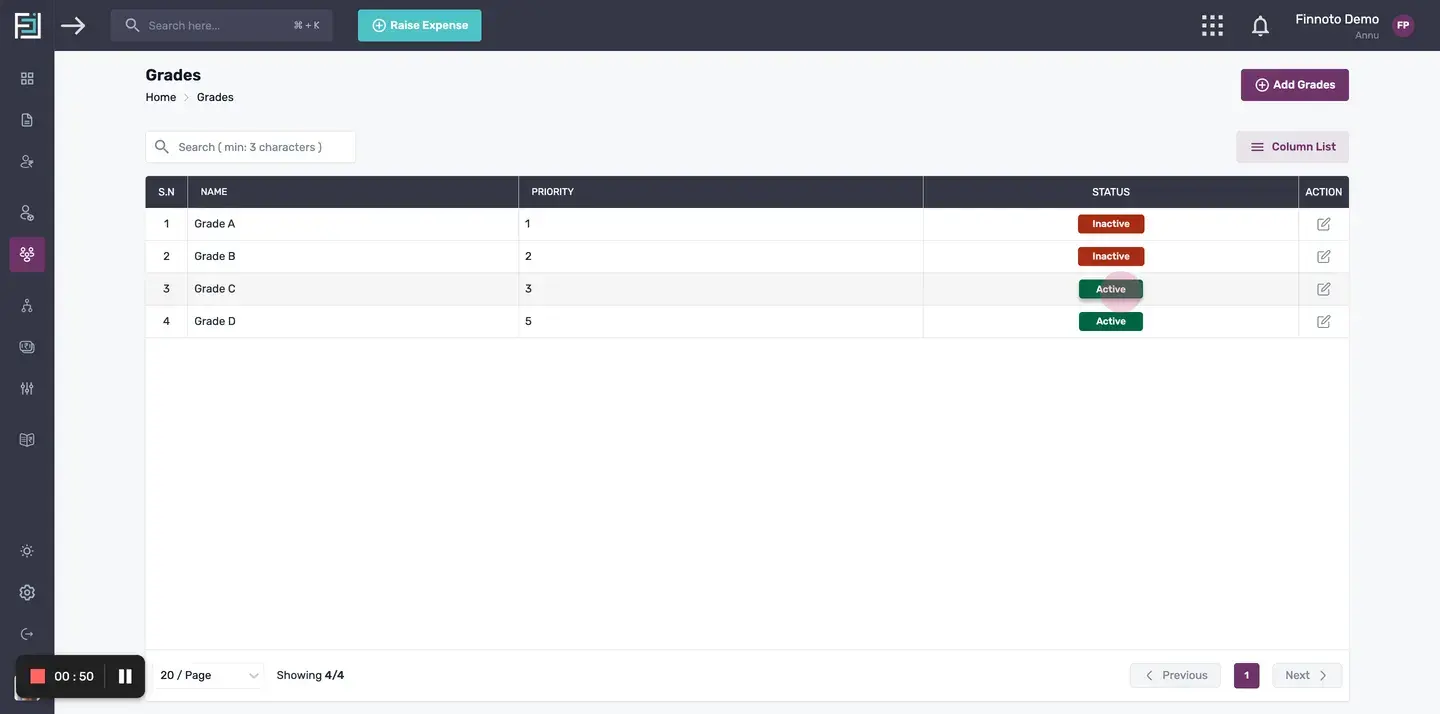
Task: Navigate to Home breadcrumb
Action: (x=161, y=97)
